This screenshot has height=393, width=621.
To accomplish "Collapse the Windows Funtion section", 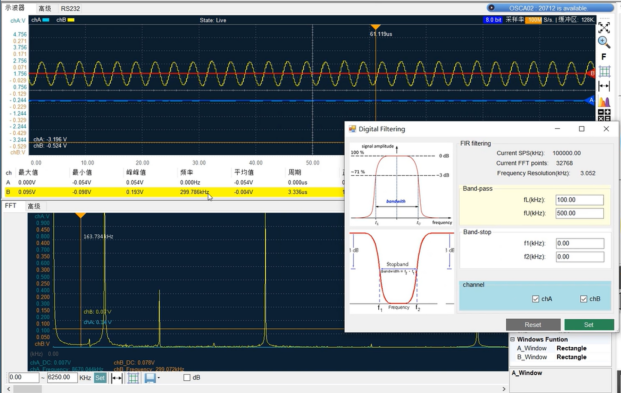I will 512,340.
